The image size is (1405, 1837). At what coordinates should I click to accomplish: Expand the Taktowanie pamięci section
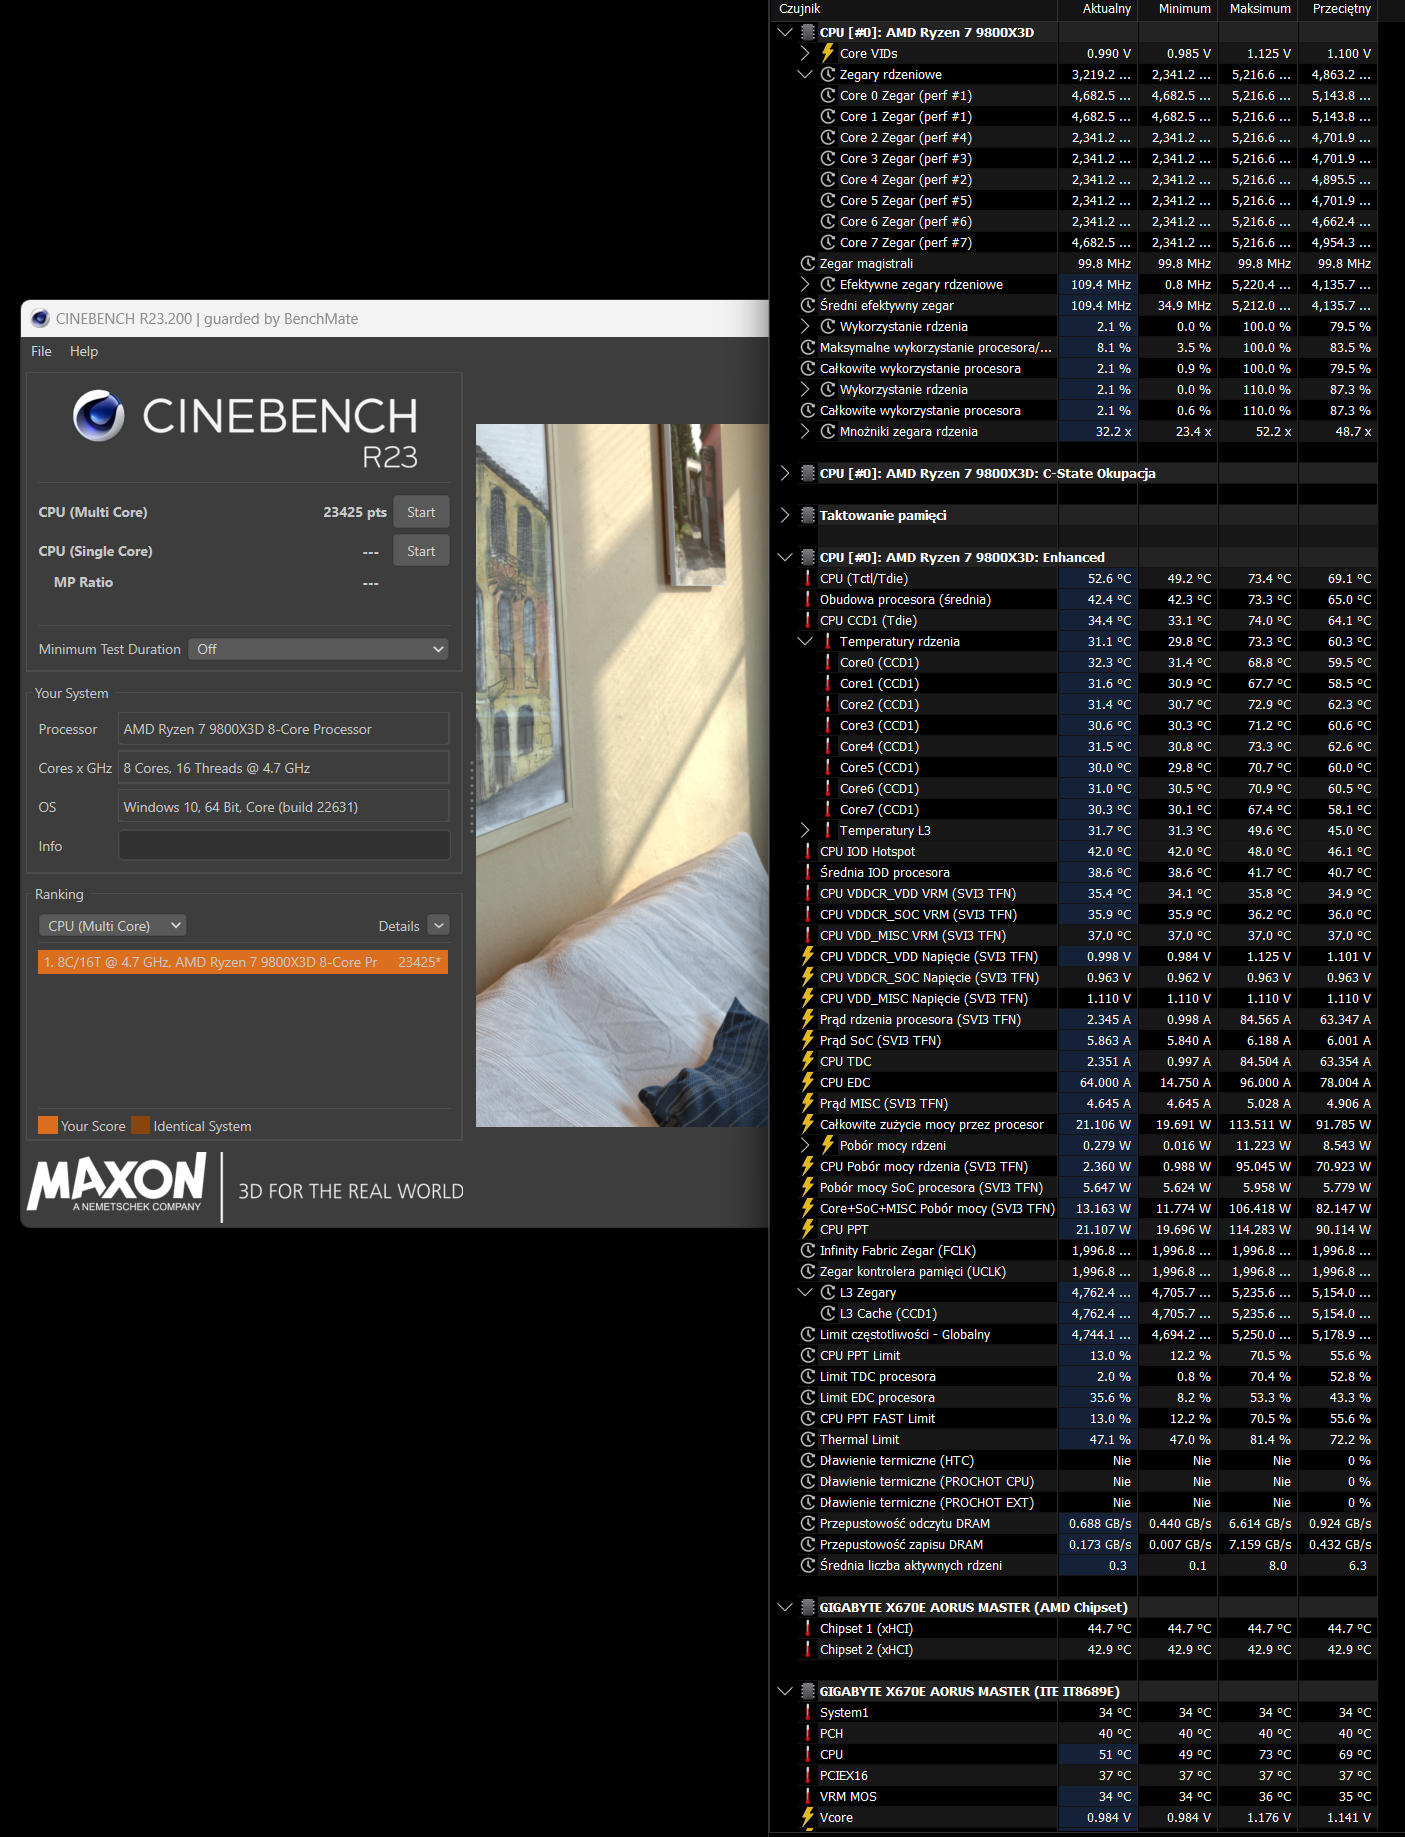[785, 515]
